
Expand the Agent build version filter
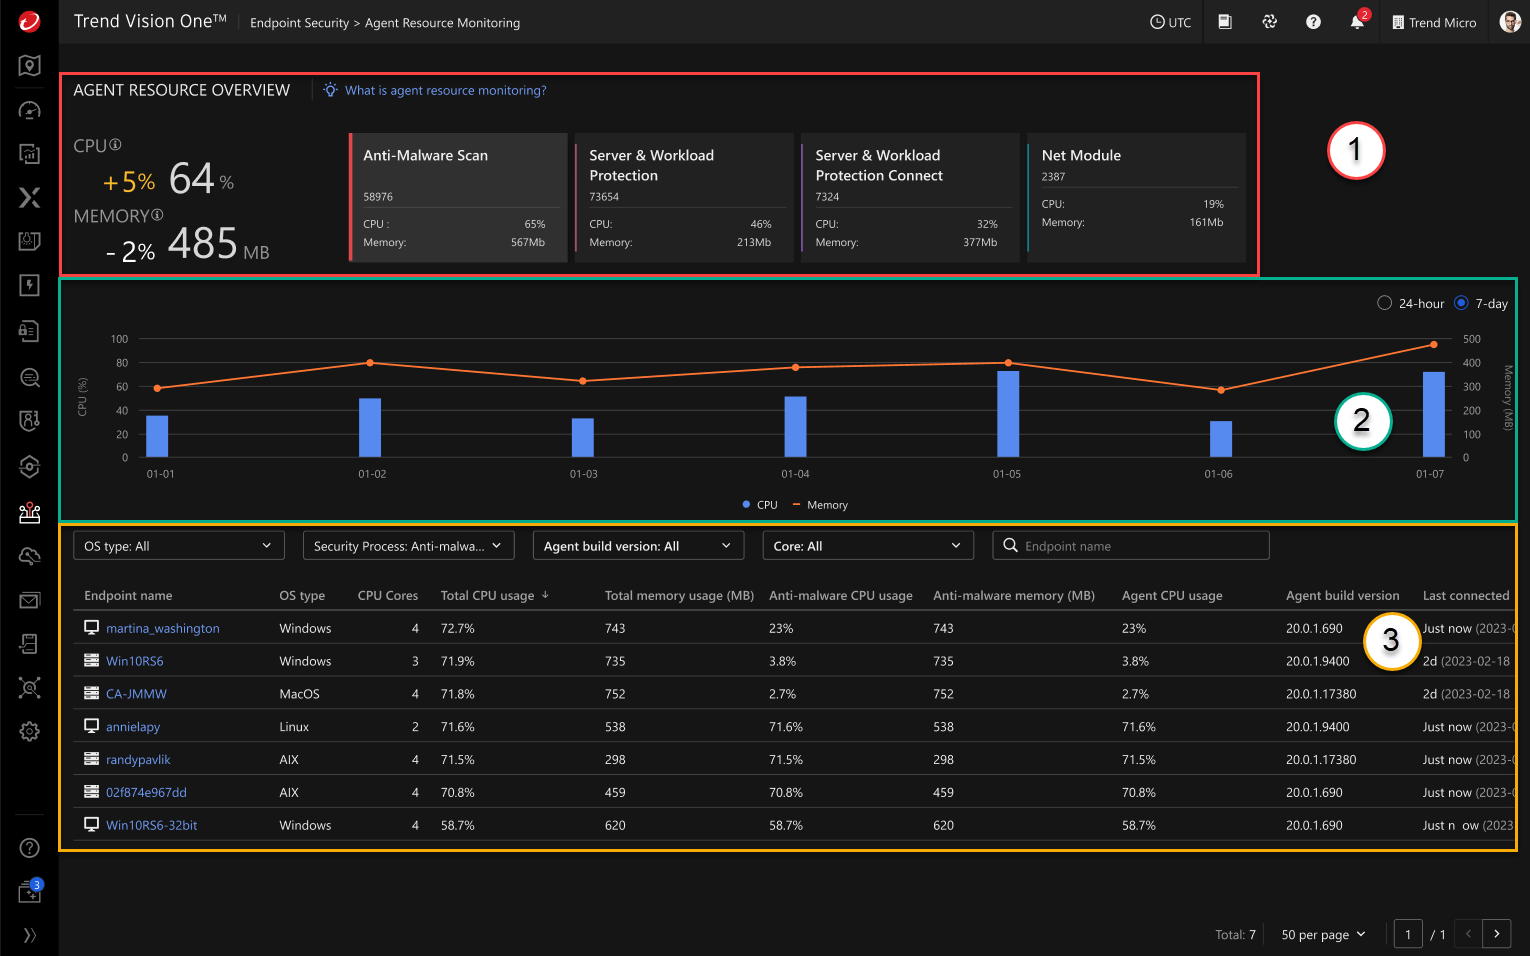coord(638,545)
